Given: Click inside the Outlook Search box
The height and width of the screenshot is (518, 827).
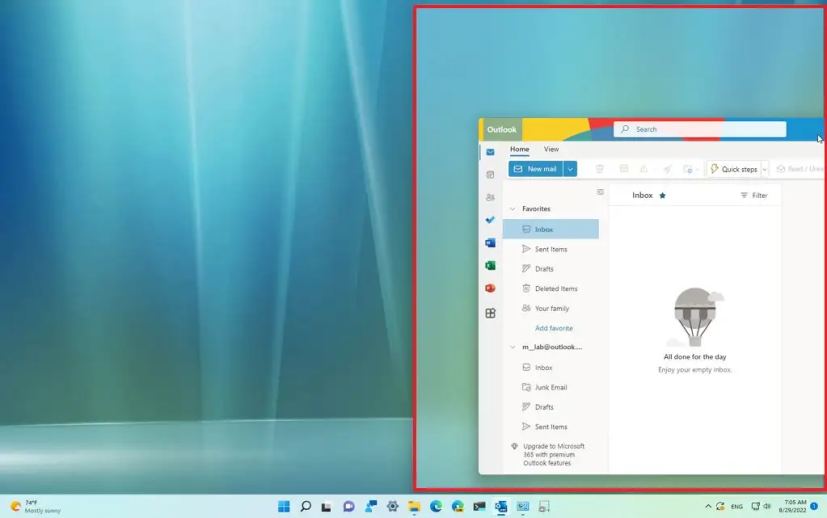Looking at the screenshot, I should [700, 129].
